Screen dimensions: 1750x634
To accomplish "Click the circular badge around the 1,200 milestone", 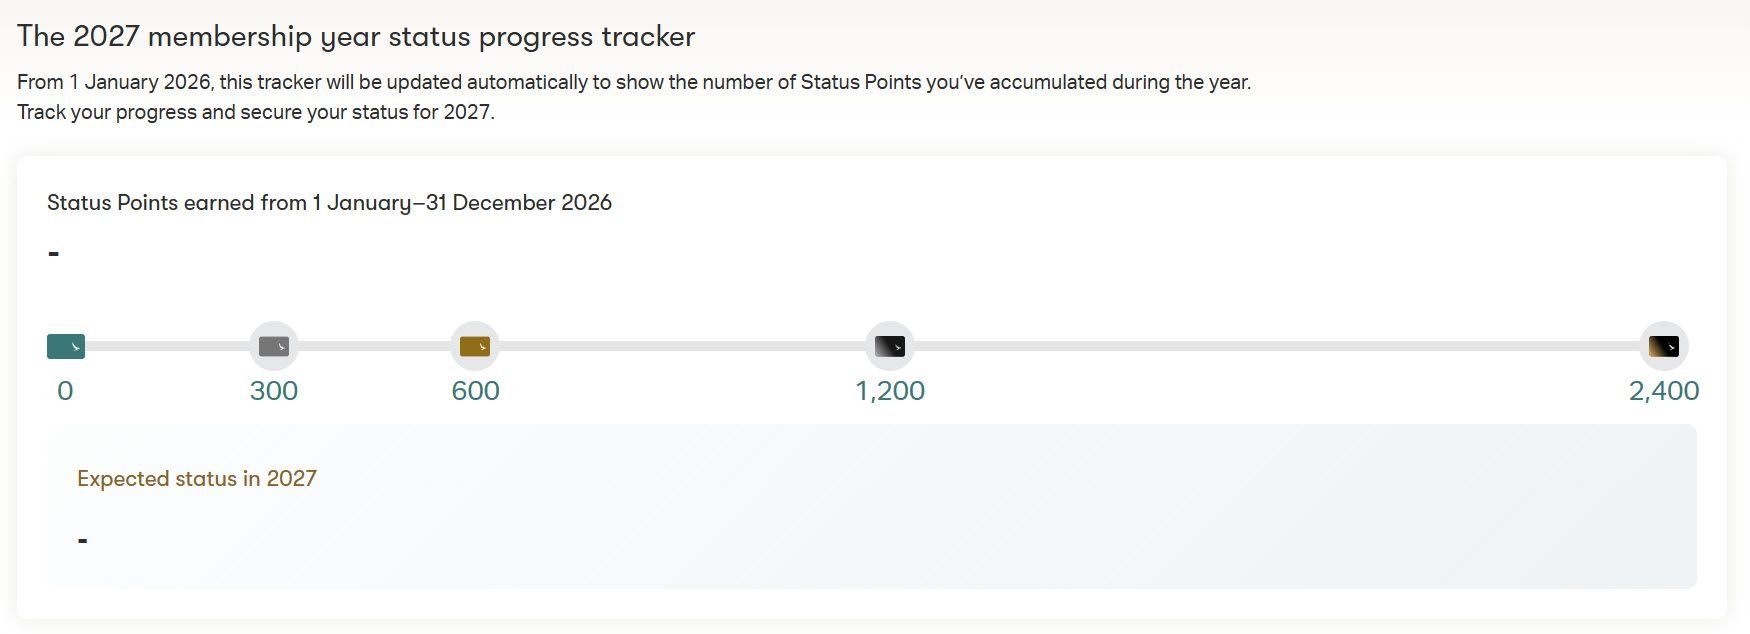I will click(890, 346).
